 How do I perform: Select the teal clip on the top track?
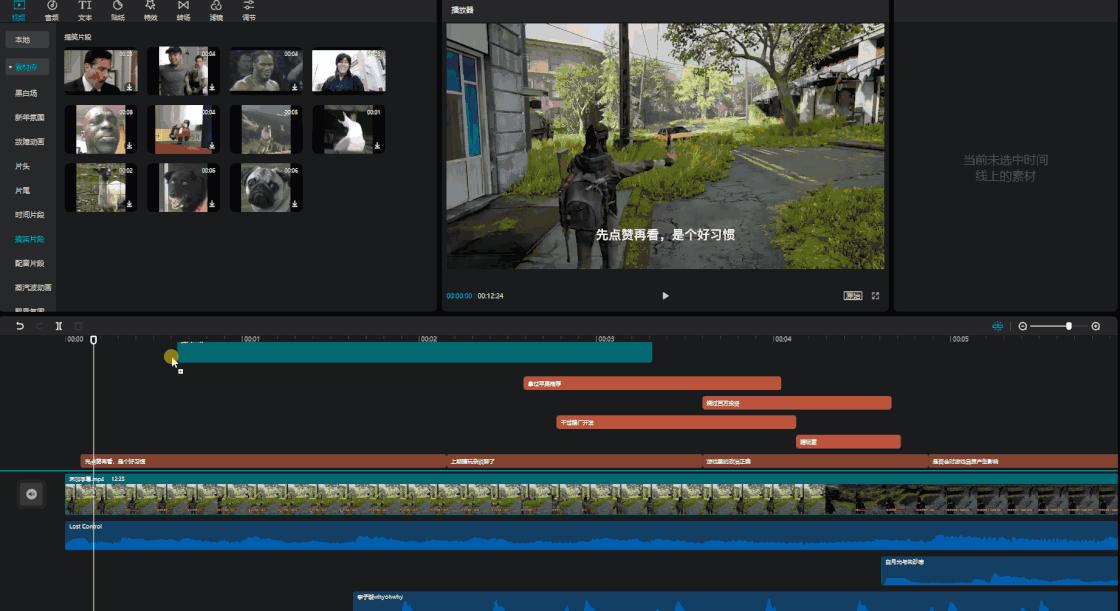coord(414,352)
